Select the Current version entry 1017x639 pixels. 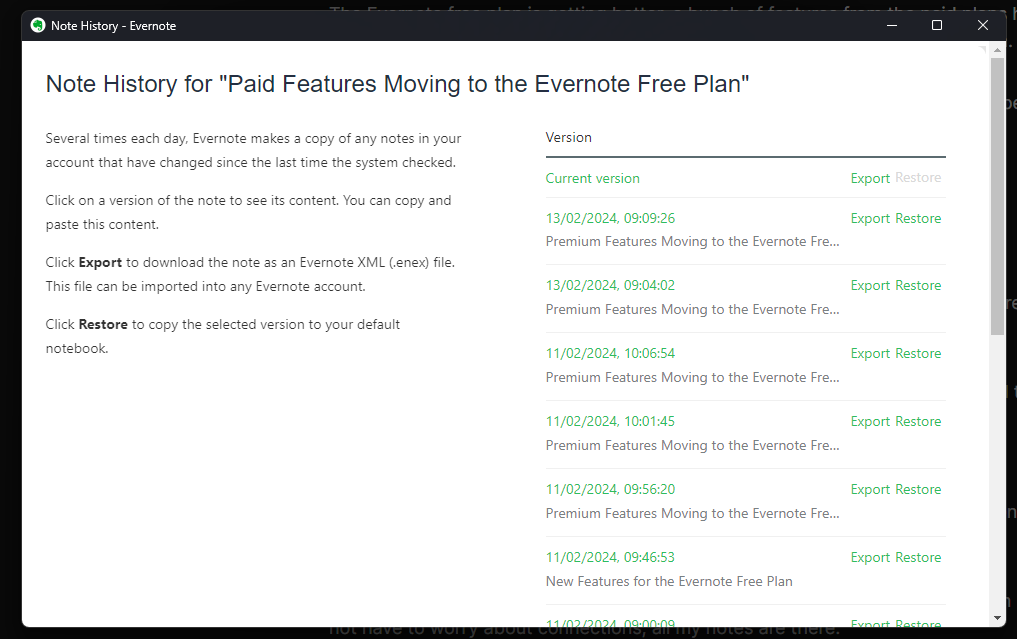click(592, 177)
